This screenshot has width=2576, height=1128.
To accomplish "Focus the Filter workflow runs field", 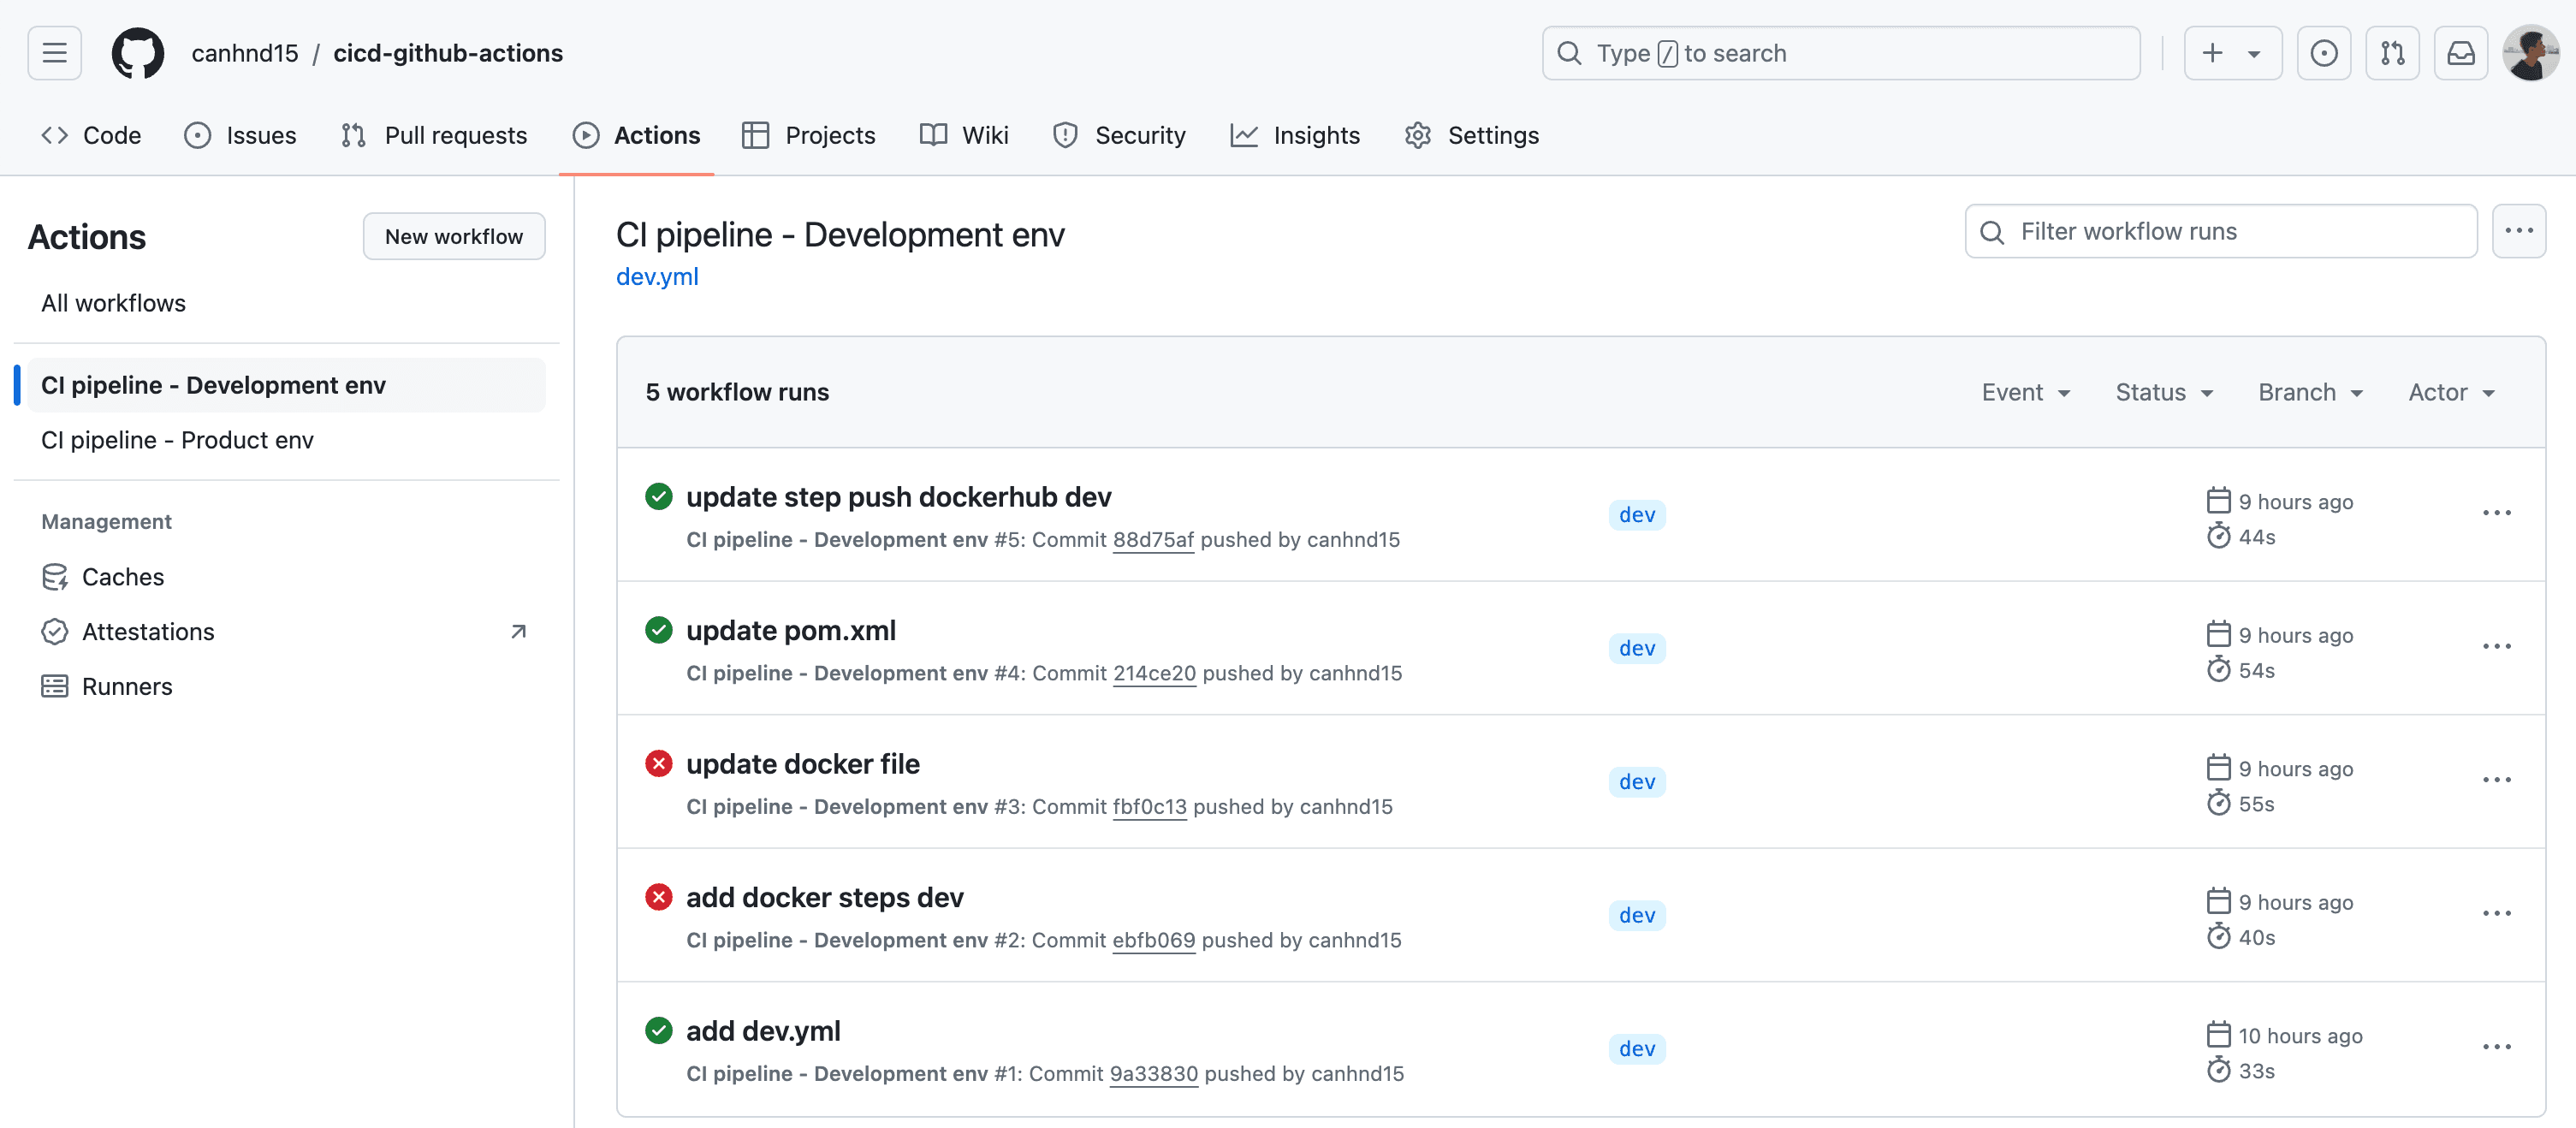I will pos(2220,231).
